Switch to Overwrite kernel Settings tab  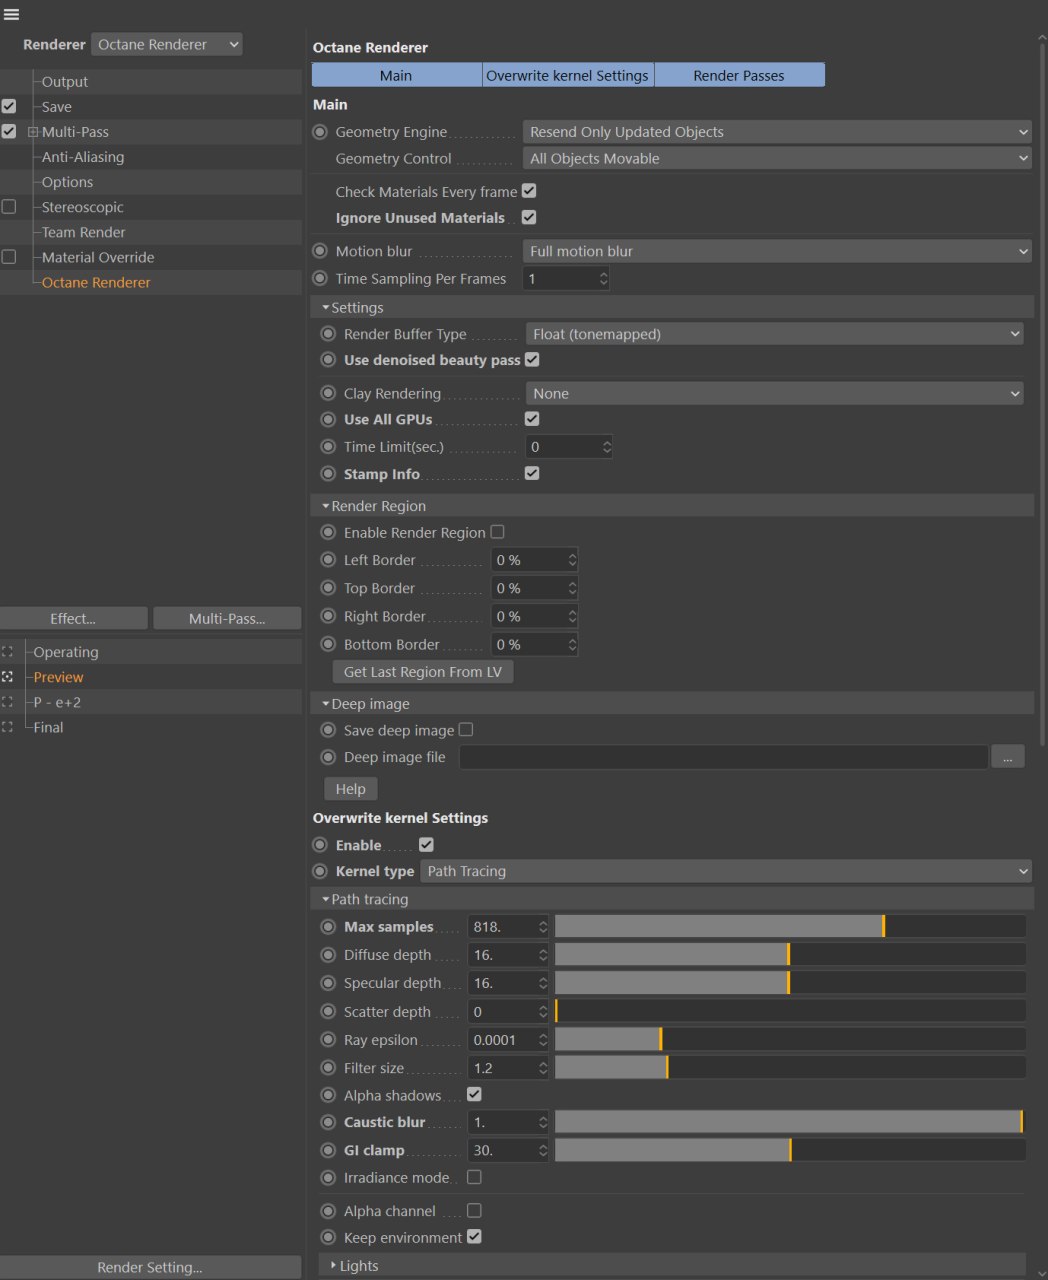(x=568, y=75)
